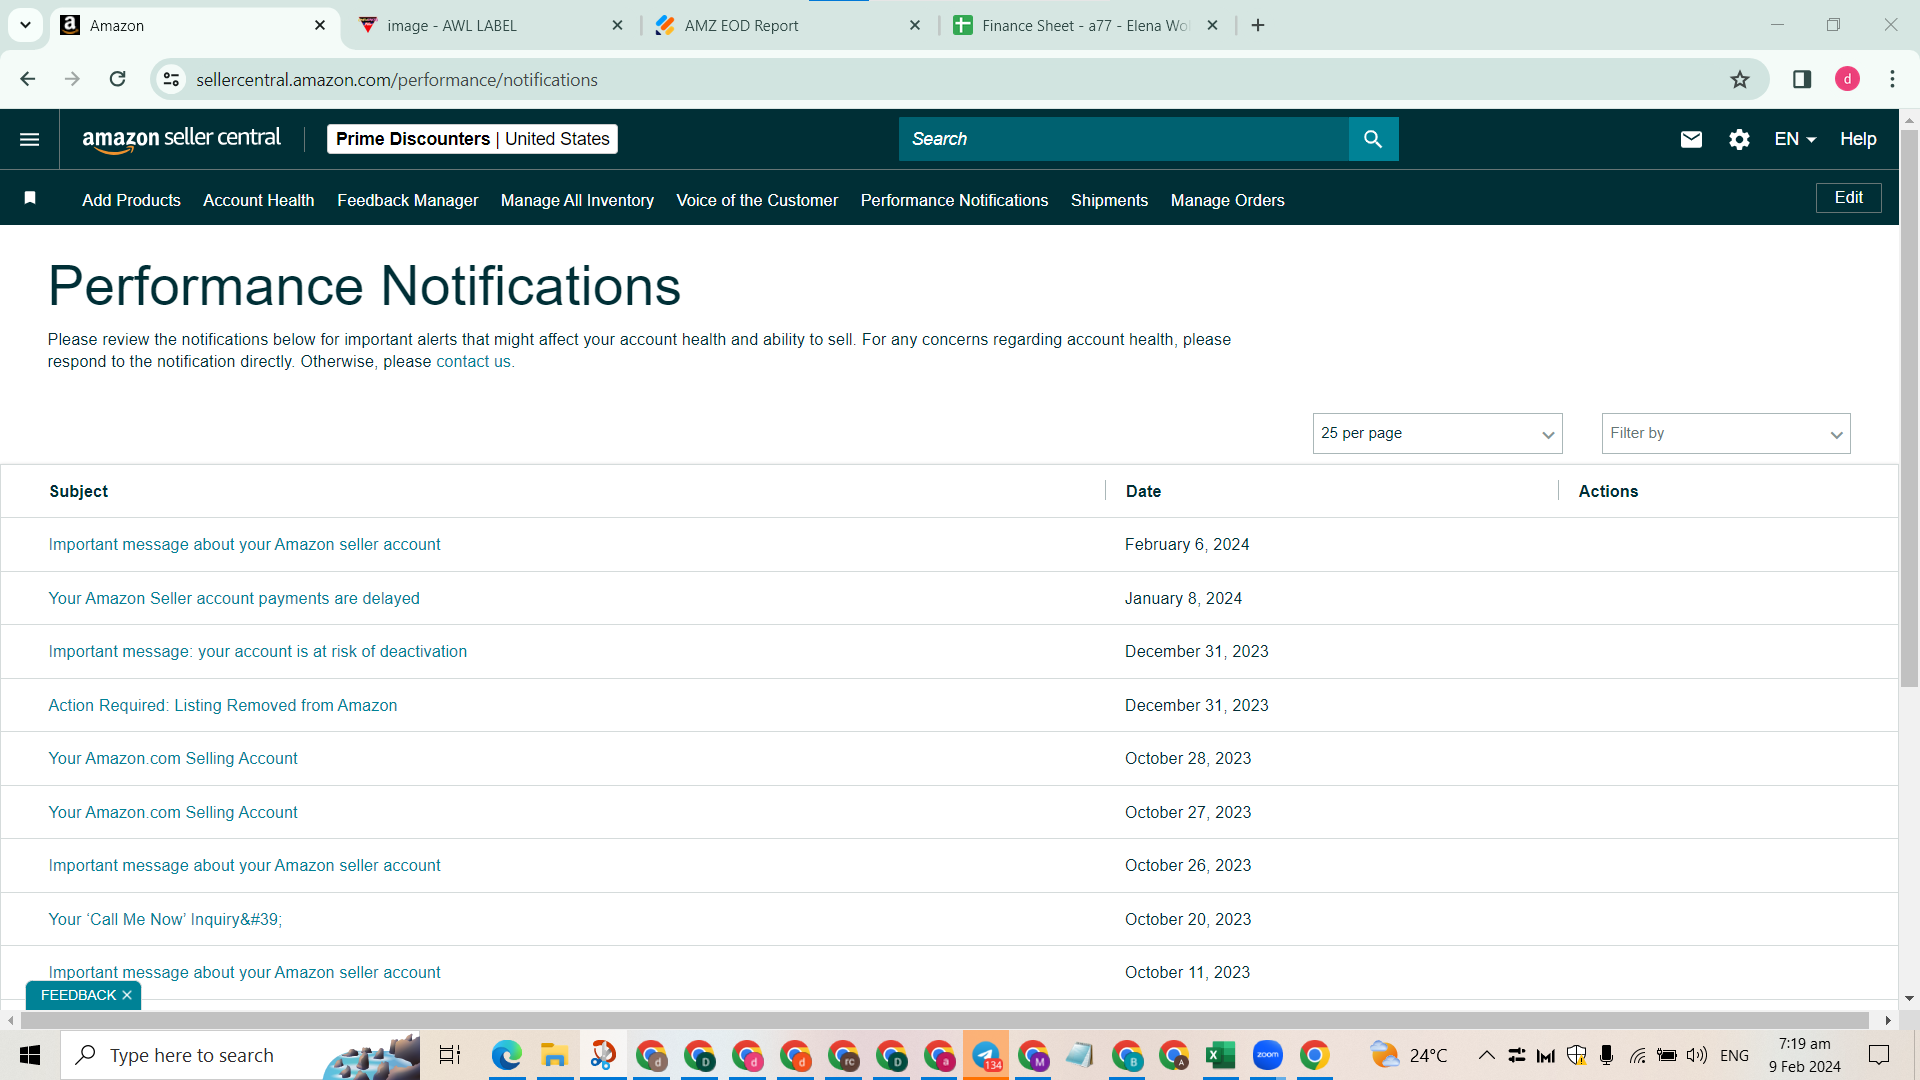Reload the current page
Viewport: 1920px width, 1080px height.
pos(117,79)
